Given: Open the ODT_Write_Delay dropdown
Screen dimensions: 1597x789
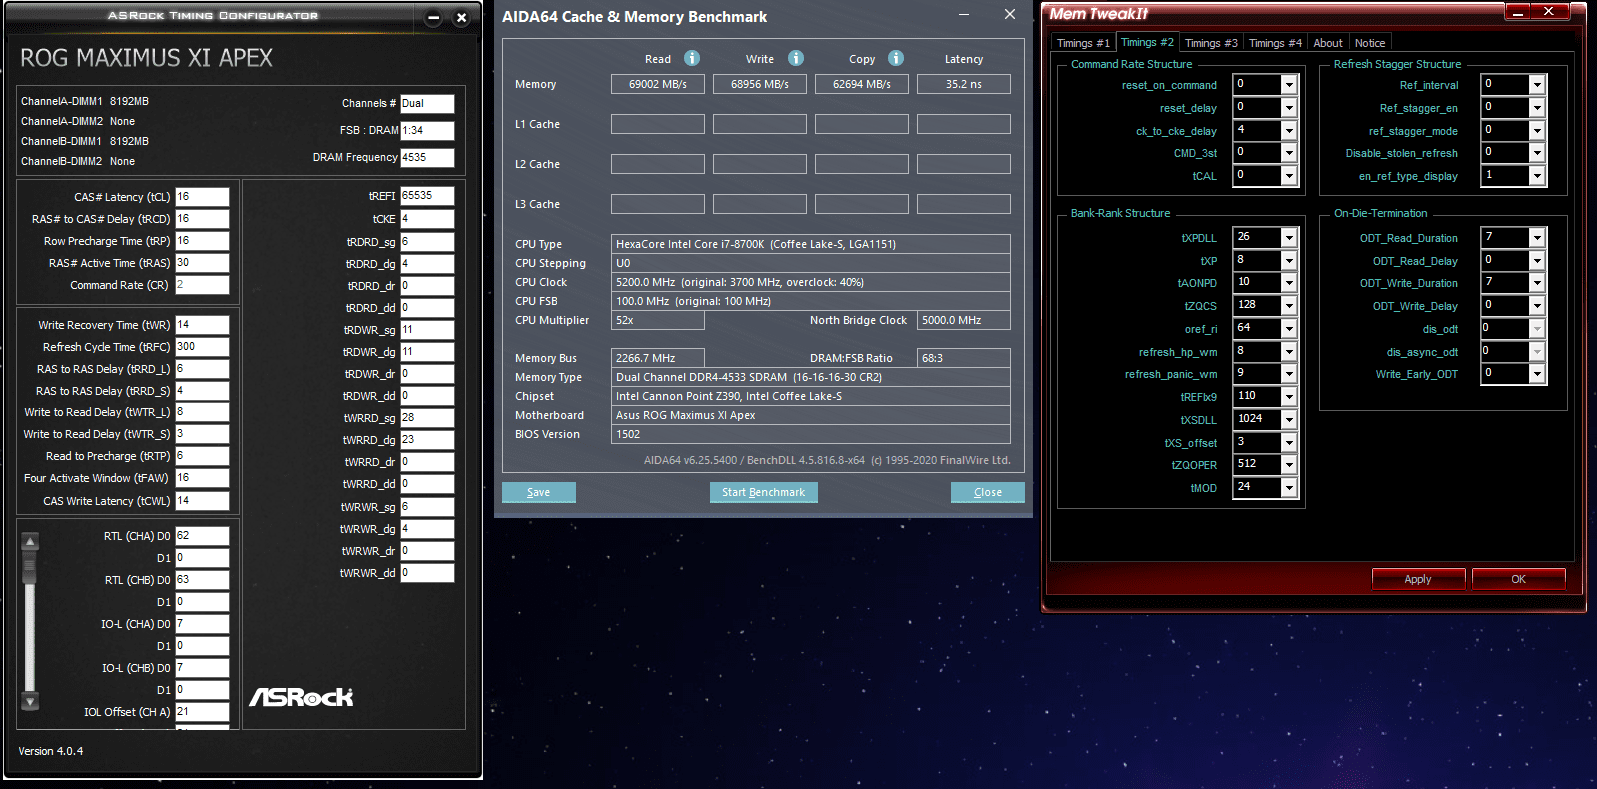Looking at the screenshot, I should [x=1537, y=306].
